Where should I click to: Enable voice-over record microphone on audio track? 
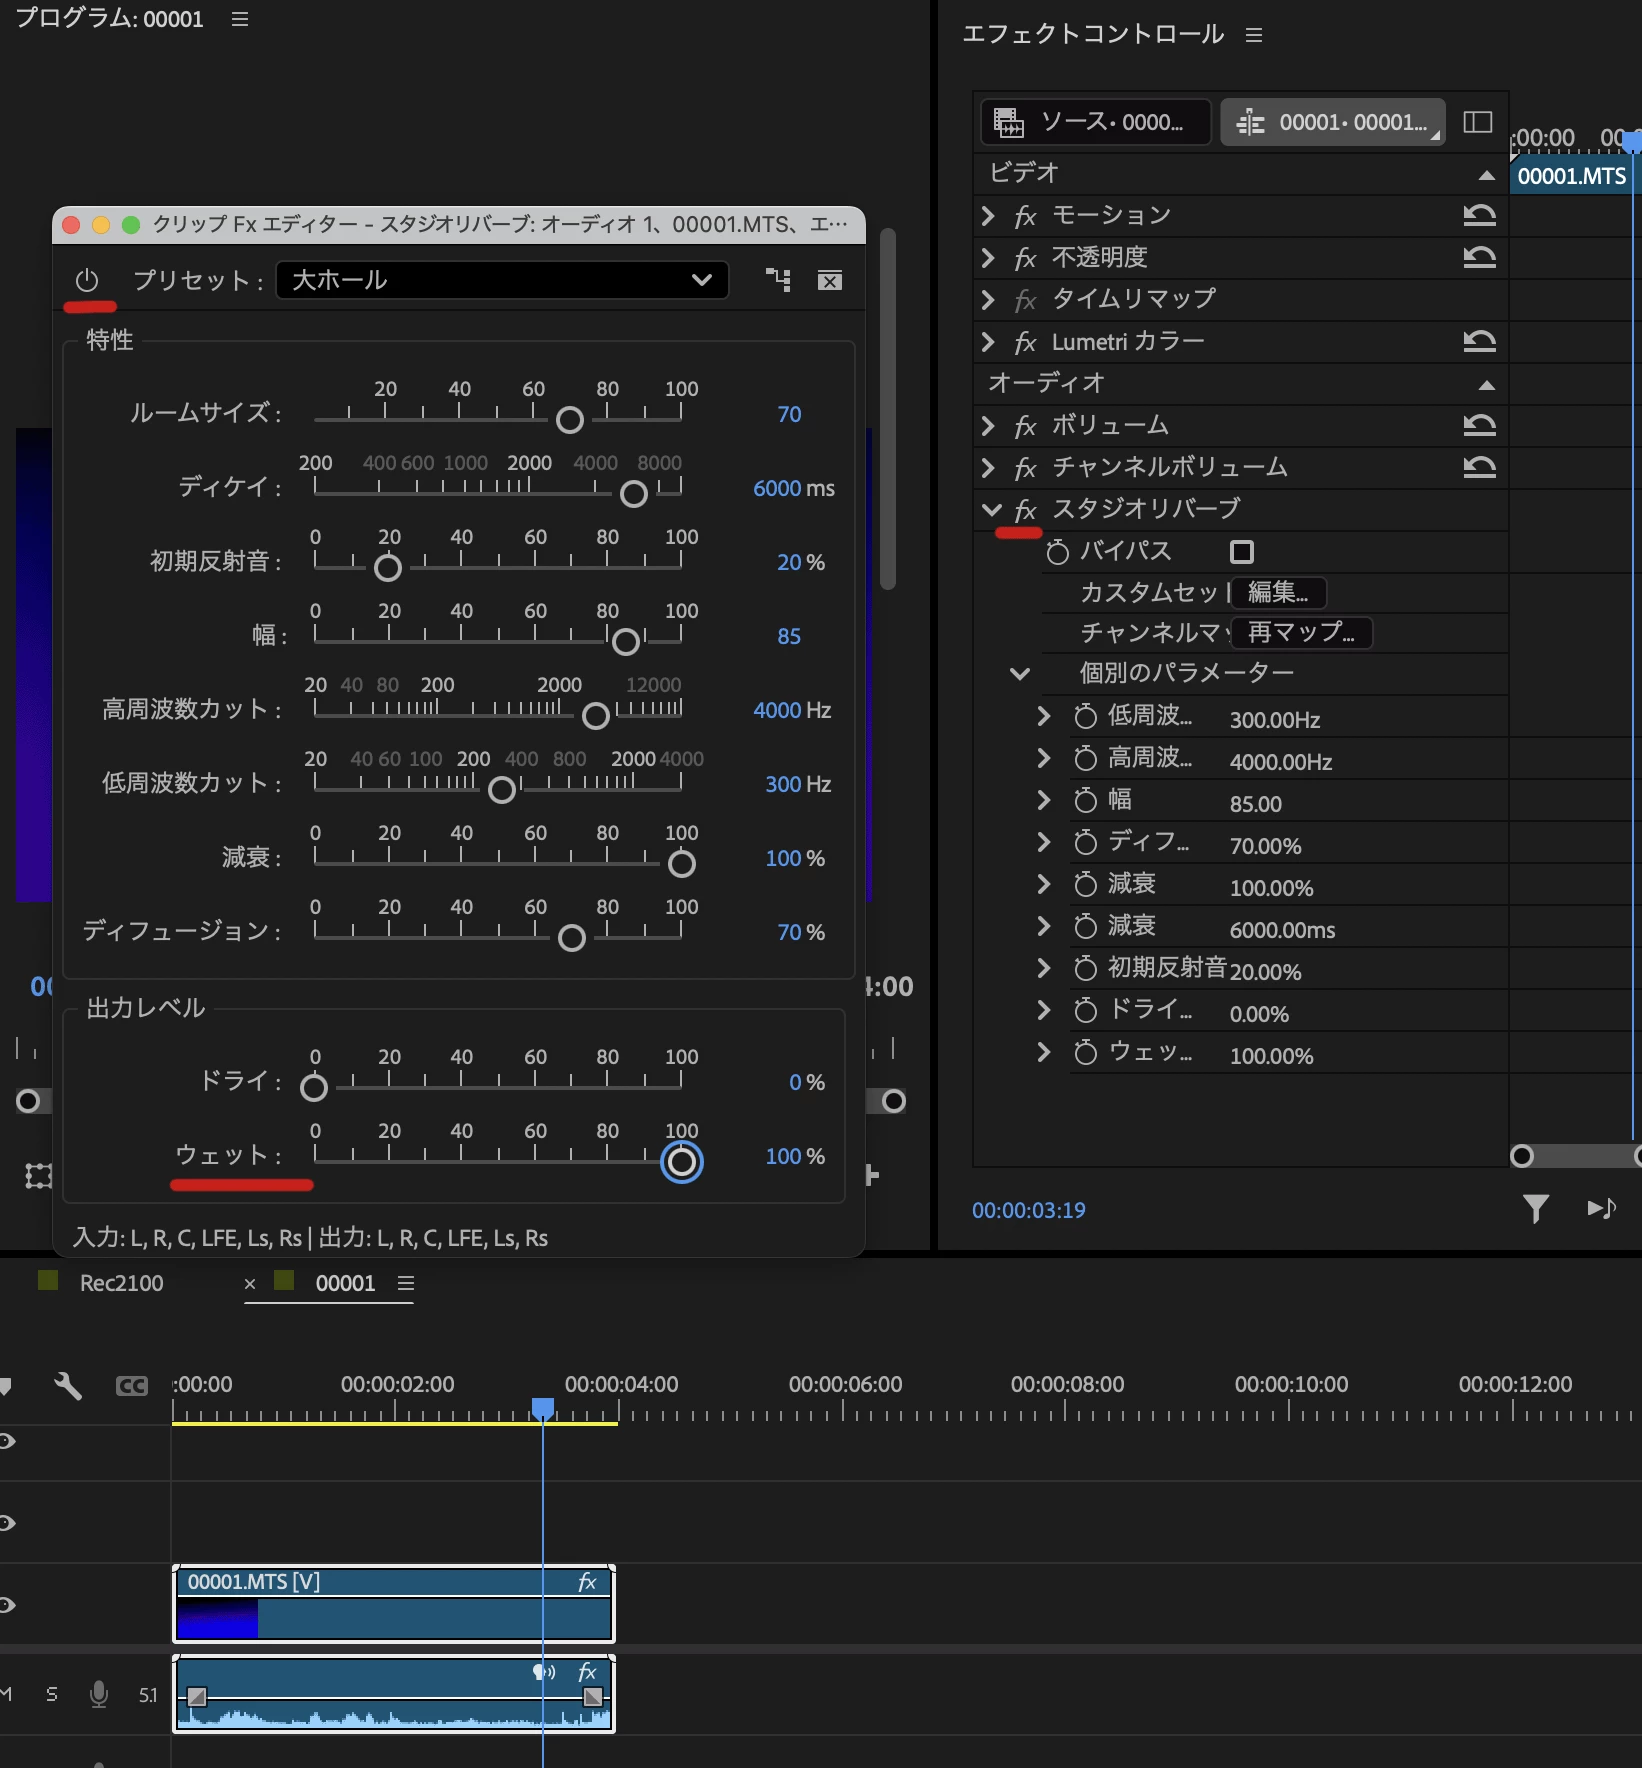pyautogui.click(x=99, y=1694)
